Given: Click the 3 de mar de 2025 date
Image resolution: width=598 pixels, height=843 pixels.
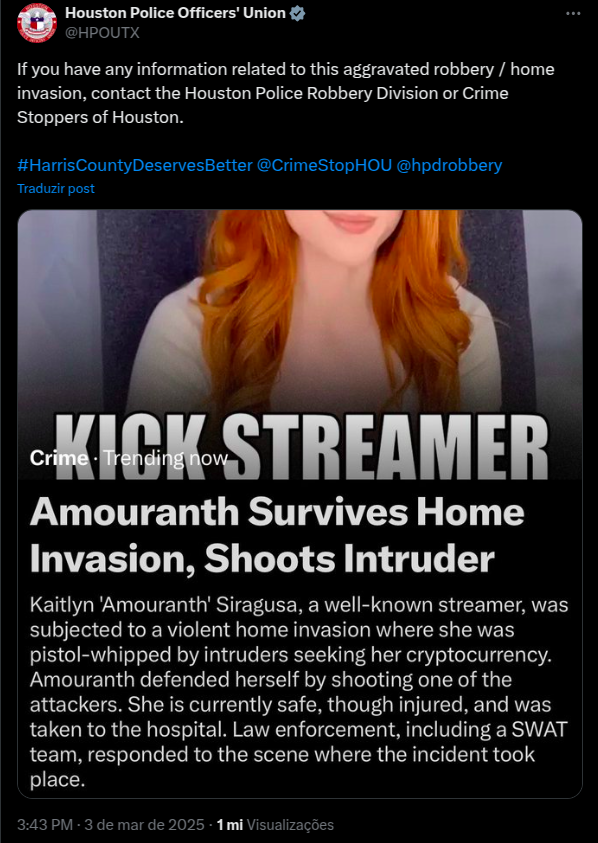Looking at the screenshot, I should click(x=146, y=825).
